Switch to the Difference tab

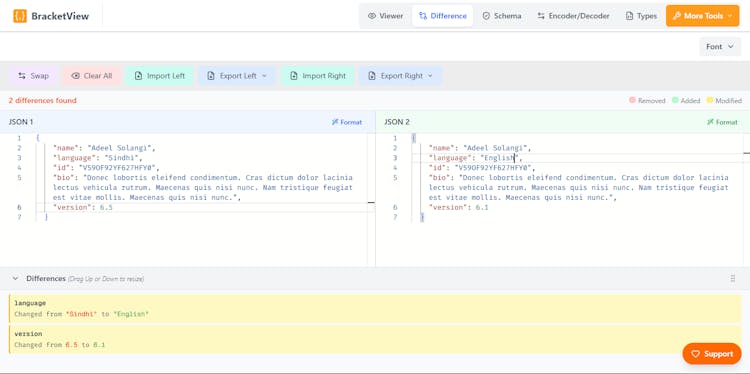click(x=442, y=16)
